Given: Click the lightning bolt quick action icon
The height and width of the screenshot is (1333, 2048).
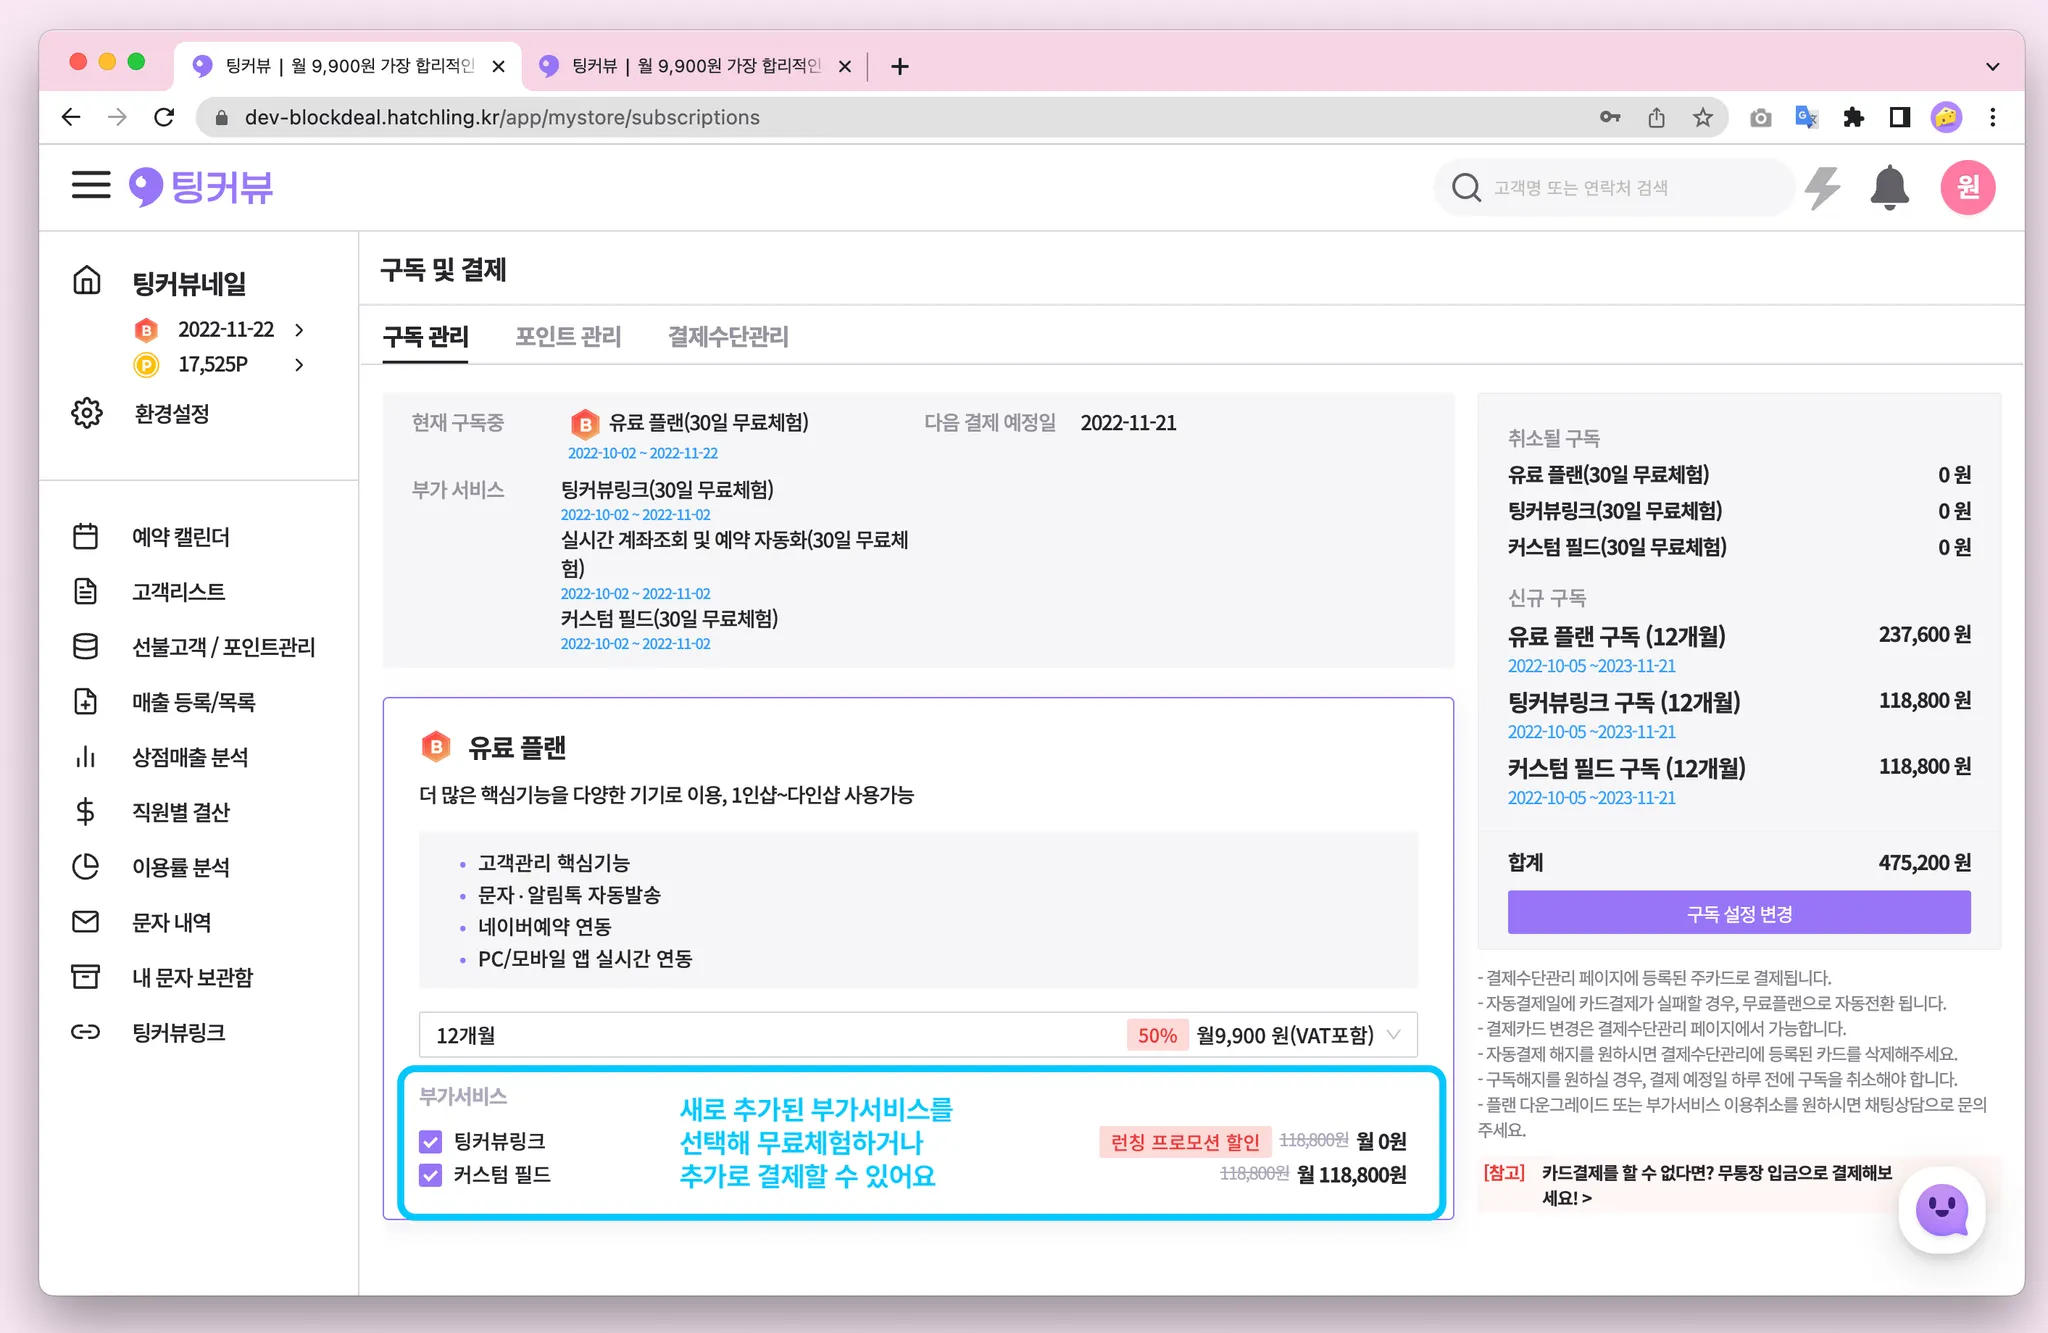Looking at the screenshot, I should [x=1822, y=187].
